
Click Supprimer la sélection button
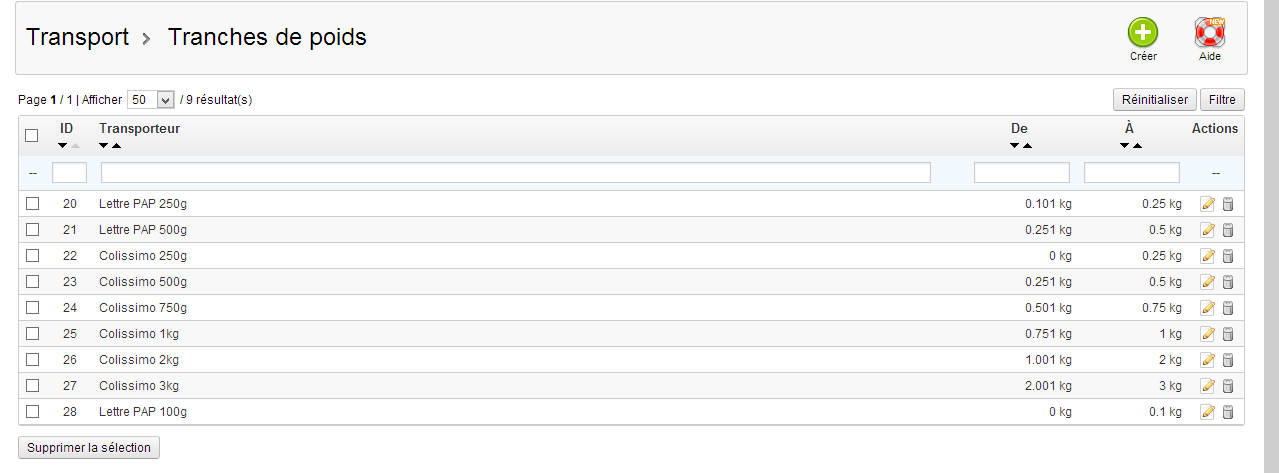point(89,447)
